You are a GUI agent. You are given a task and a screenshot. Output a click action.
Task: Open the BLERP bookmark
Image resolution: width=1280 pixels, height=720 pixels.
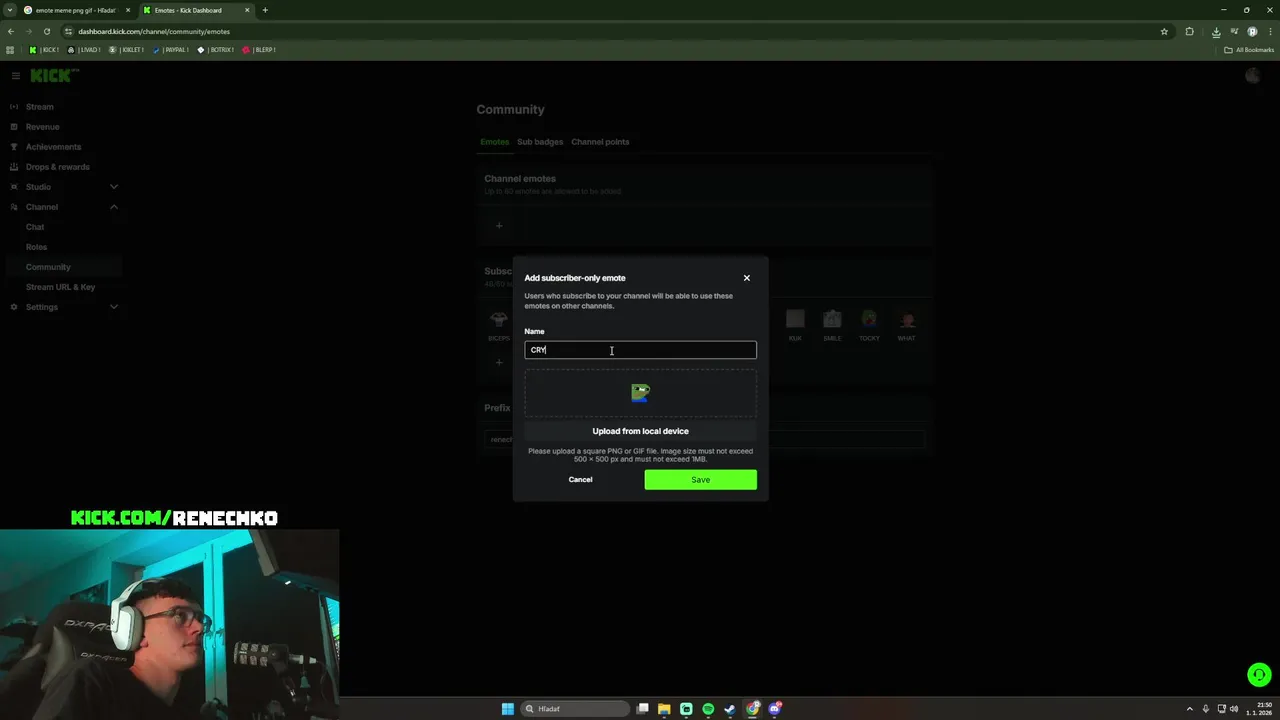coord(259,49)
